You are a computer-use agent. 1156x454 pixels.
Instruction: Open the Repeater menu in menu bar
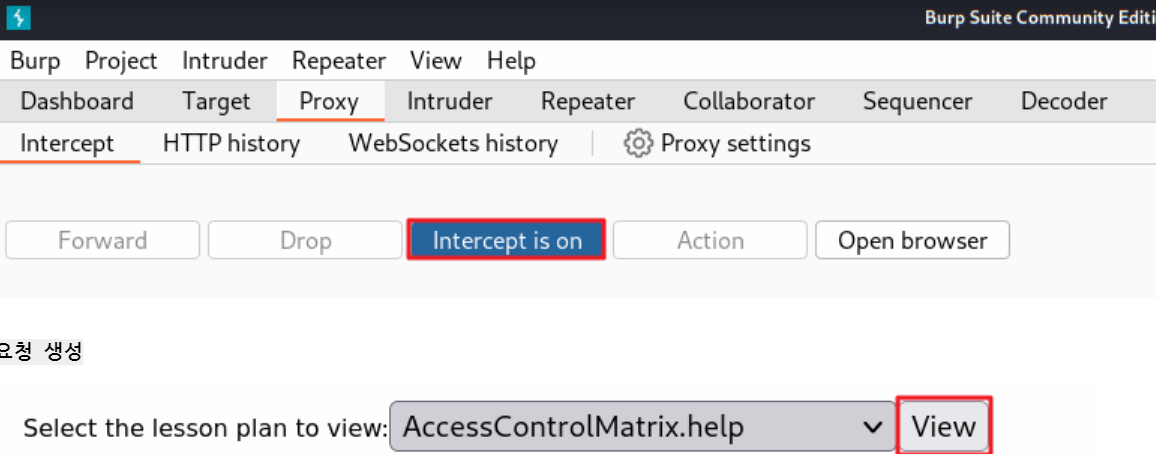pyautogui.click(x=338, y=60)
